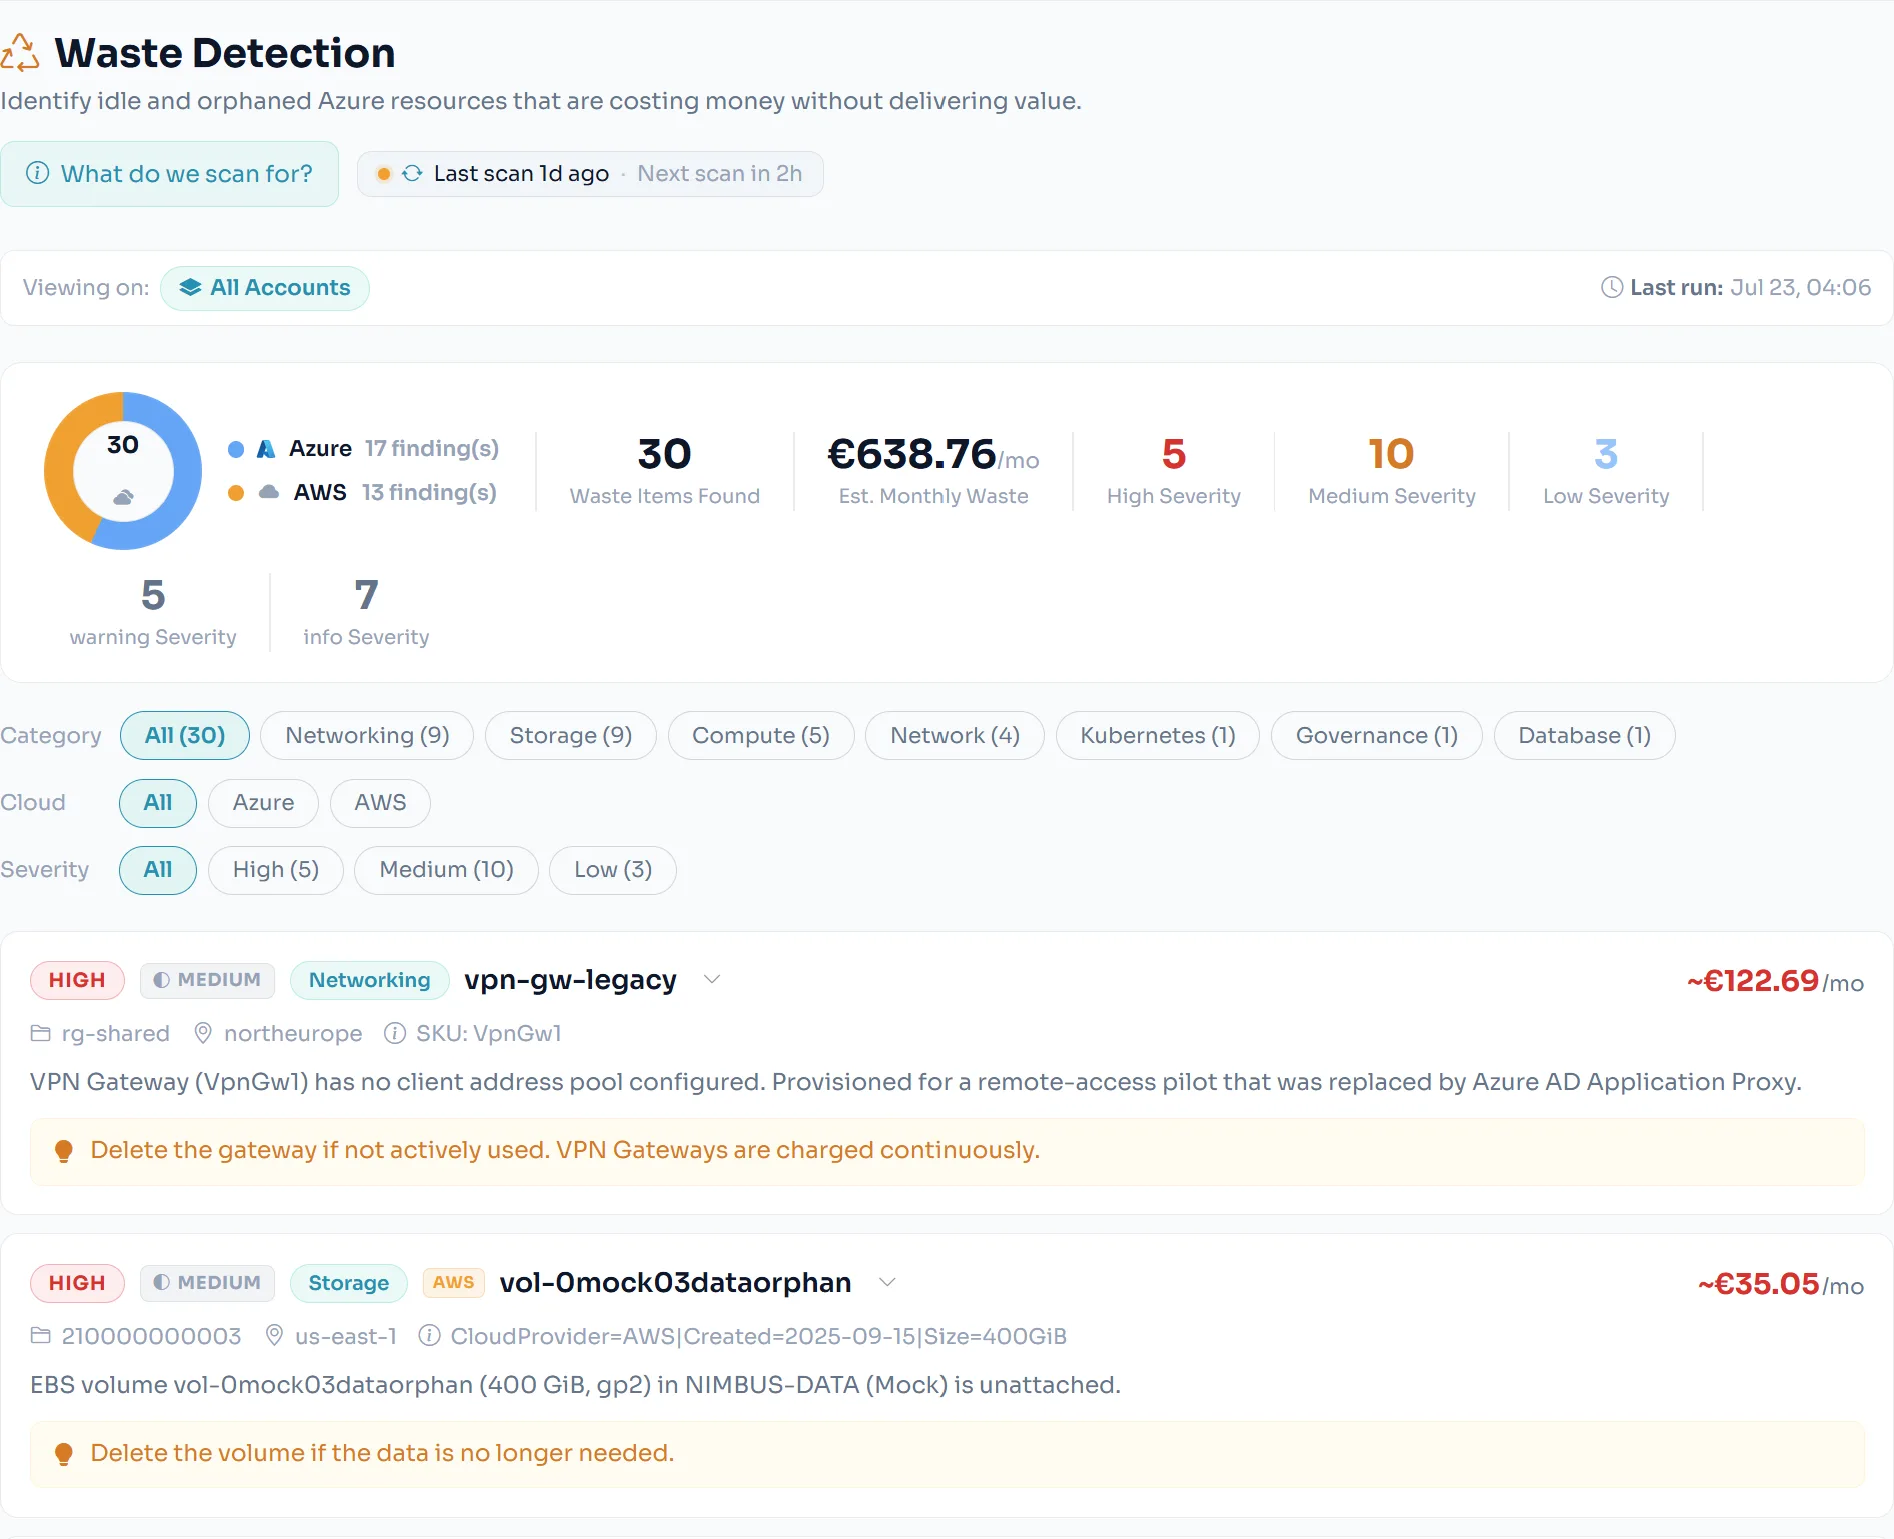The height and width of the screenshot is (1539, 1894).
Task: Click the half-circle icon in vol-0mock03dataorphan MEDIUM badge
Action: pos(161,1283)
